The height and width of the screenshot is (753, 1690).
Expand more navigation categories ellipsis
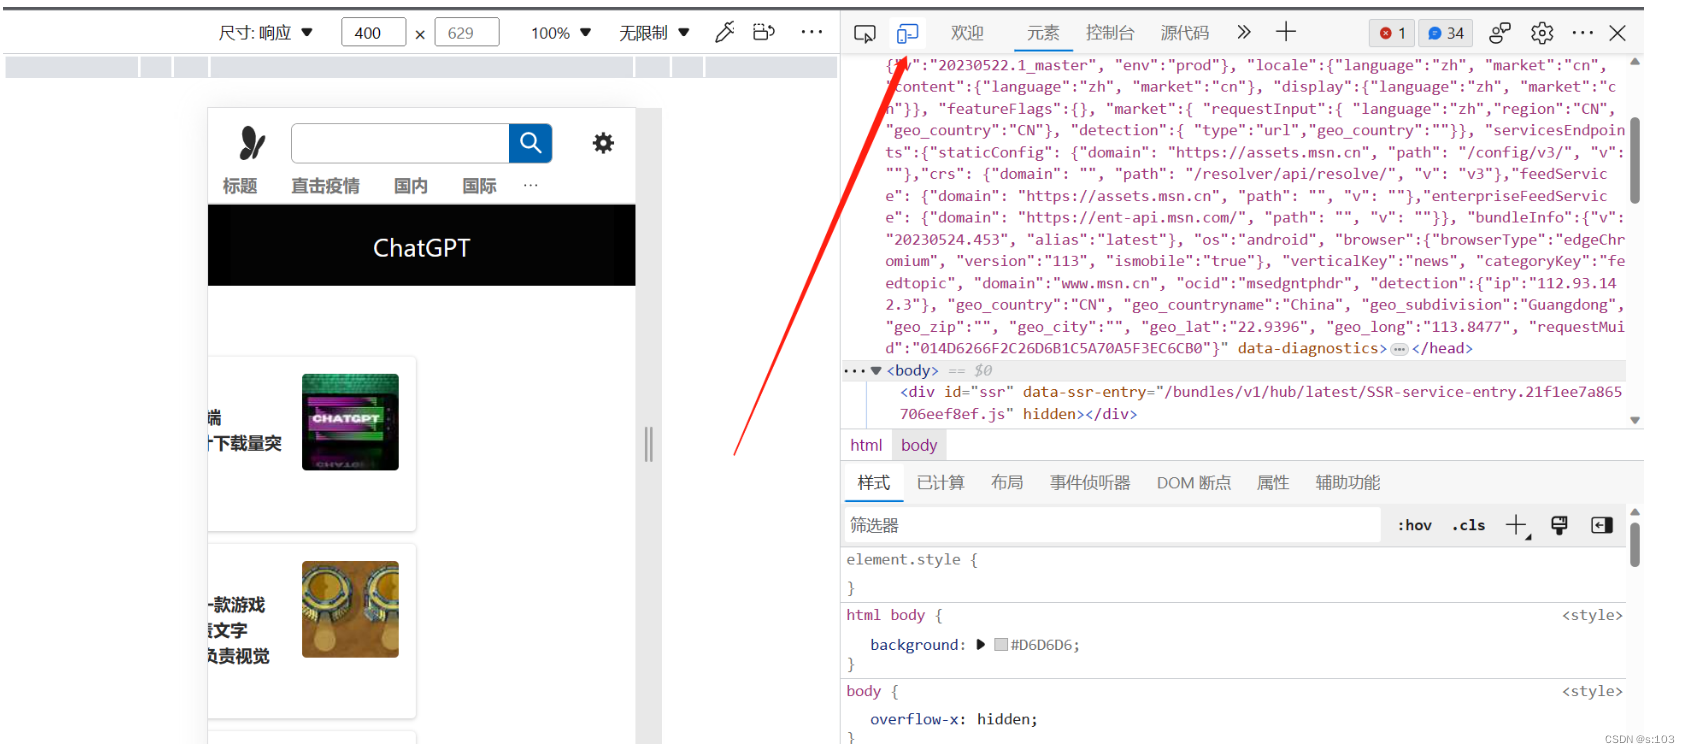531,185
